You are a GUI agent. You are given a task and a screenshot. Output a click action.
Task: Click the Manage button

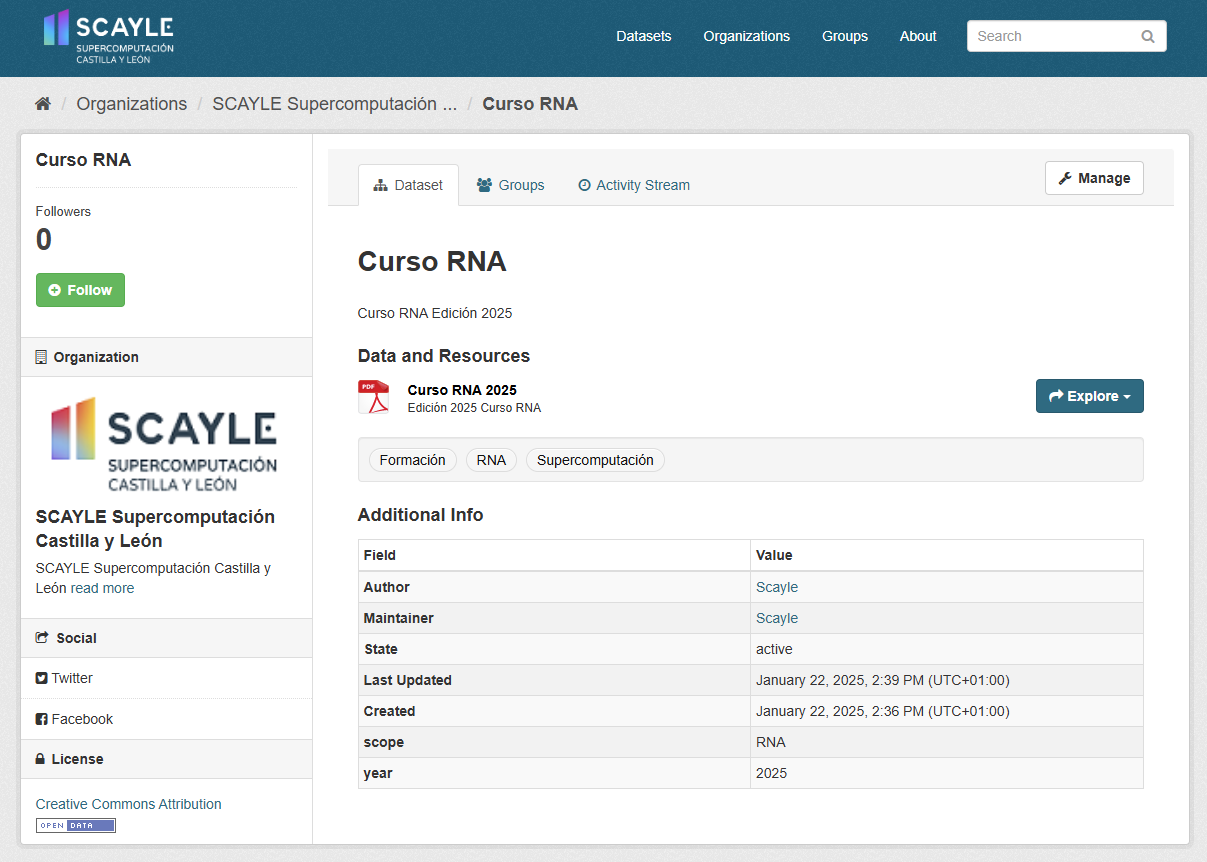(x=1094, y=178)
